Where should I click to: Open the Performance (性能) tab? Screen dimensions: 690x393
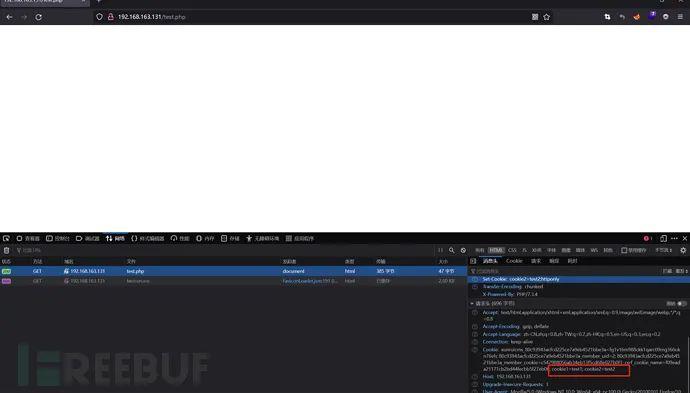coord(180,238)
